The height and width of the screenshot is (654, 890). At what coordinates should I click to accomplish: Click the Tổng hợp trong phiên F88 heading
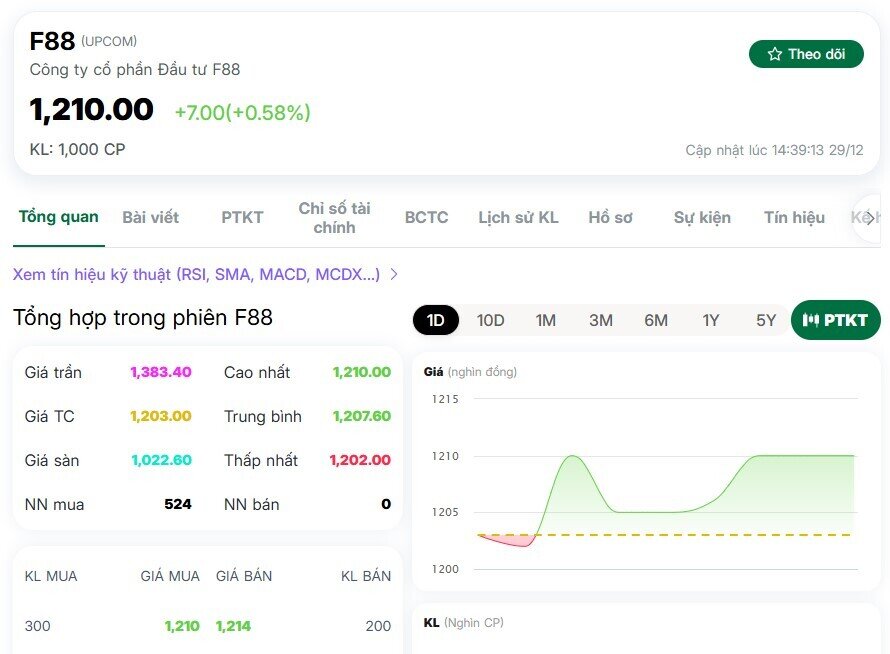[x=143, y=317]
